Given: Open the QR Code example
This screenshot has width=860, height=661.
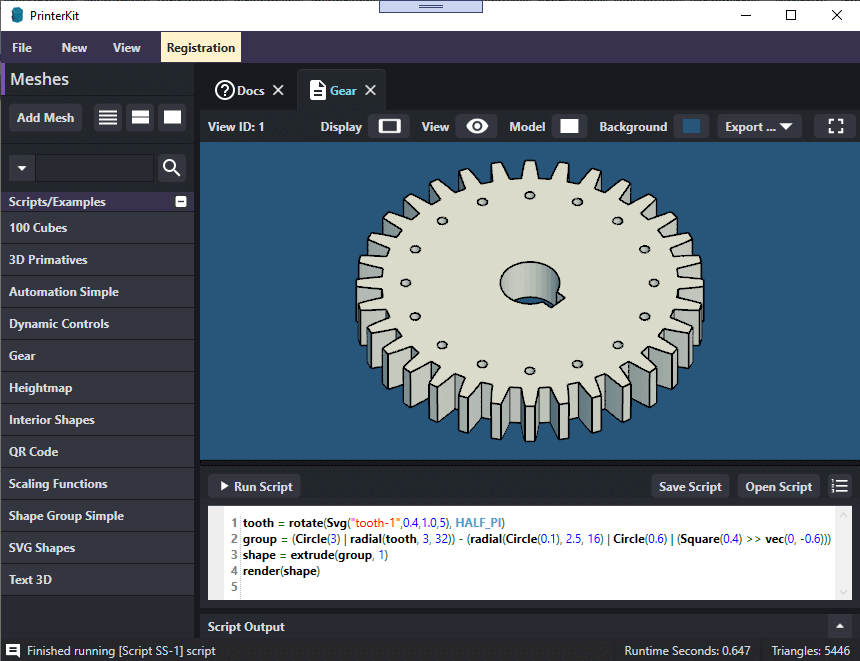Looking at the screenshot, I should tap(98, 451).
